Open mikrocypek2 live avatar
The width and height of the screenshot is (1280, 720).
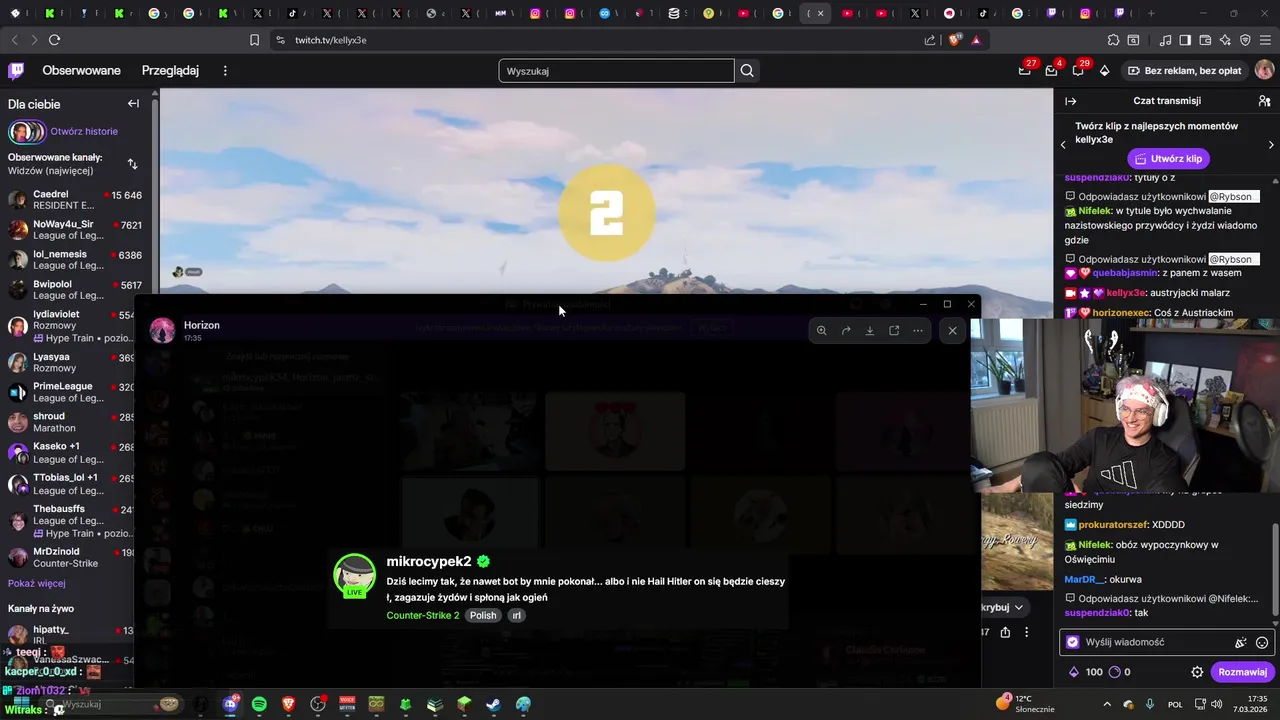pyautogui.click(x=354, y=576)
